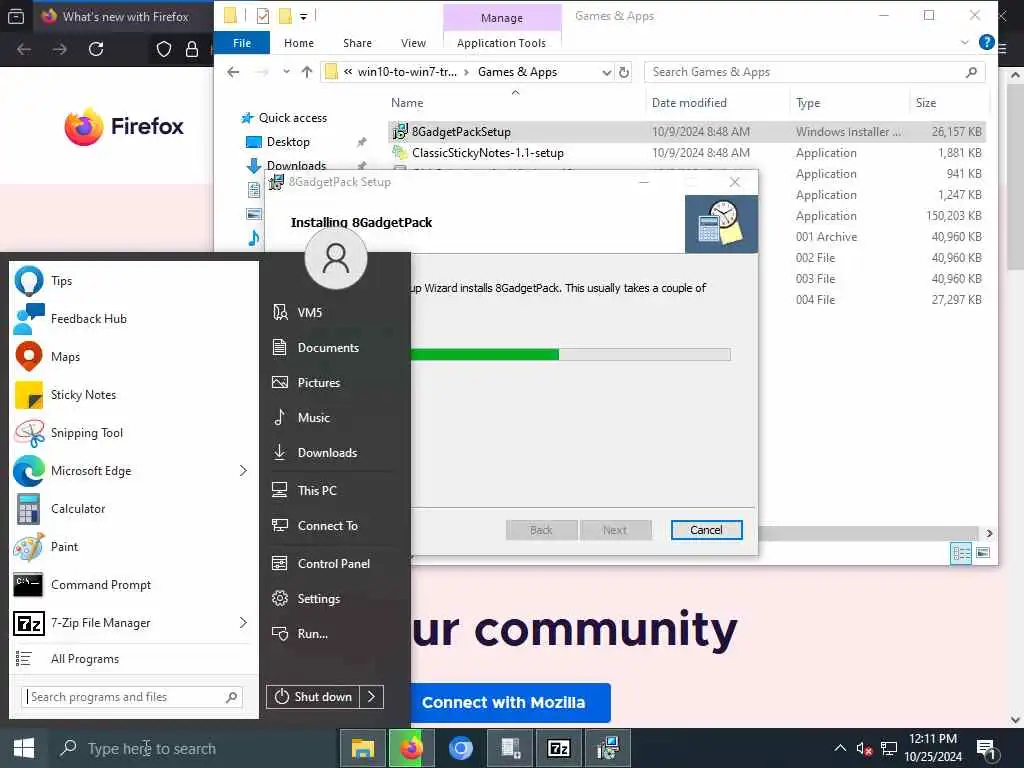Click the Shut down button
The width and height of the screenshot is (1024, 768).
pos(313,697)
